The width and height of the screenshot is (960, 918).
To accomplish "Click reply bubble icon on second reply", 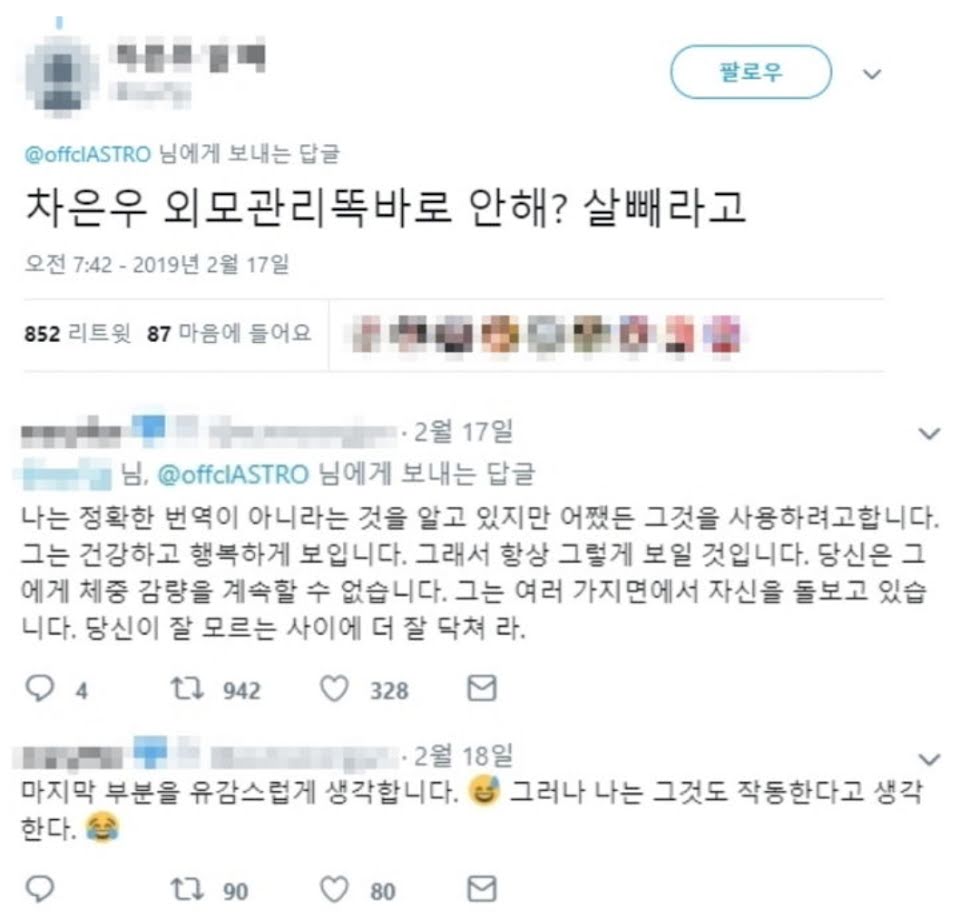I will pos(40,889).
